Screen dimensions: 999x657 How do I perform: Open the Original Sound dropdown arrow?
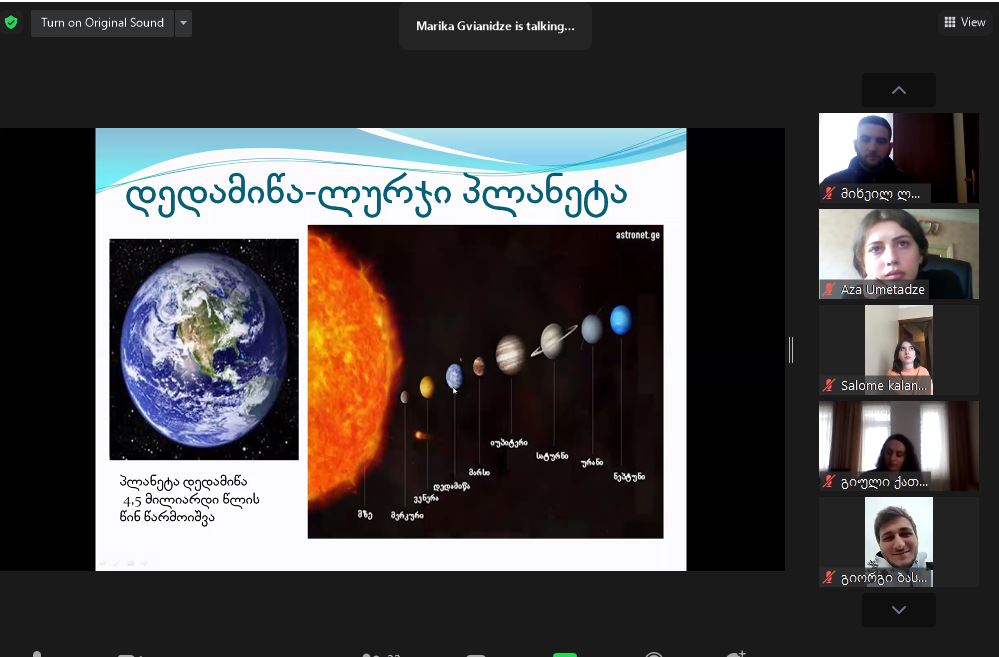click(x=183, y=23)
